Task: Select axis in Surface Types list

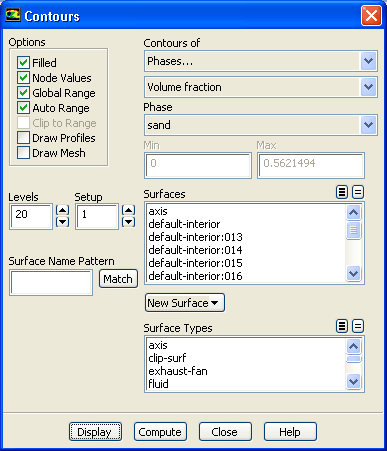Action: point(246,345)
